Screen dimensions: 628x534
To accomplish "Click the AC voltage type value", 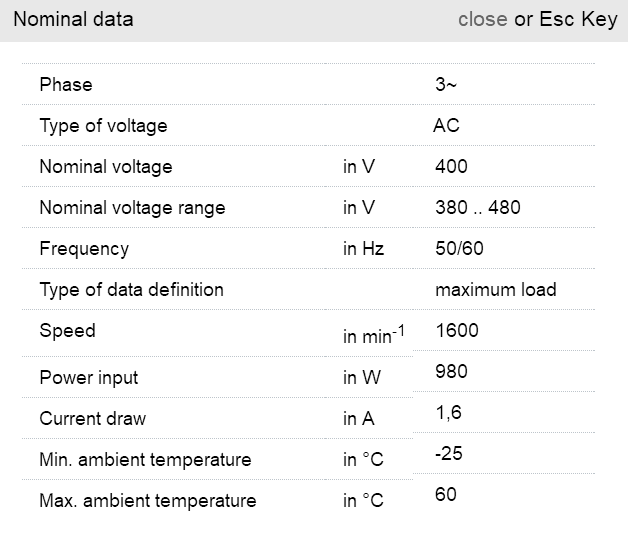I will (x=446, y=126).
